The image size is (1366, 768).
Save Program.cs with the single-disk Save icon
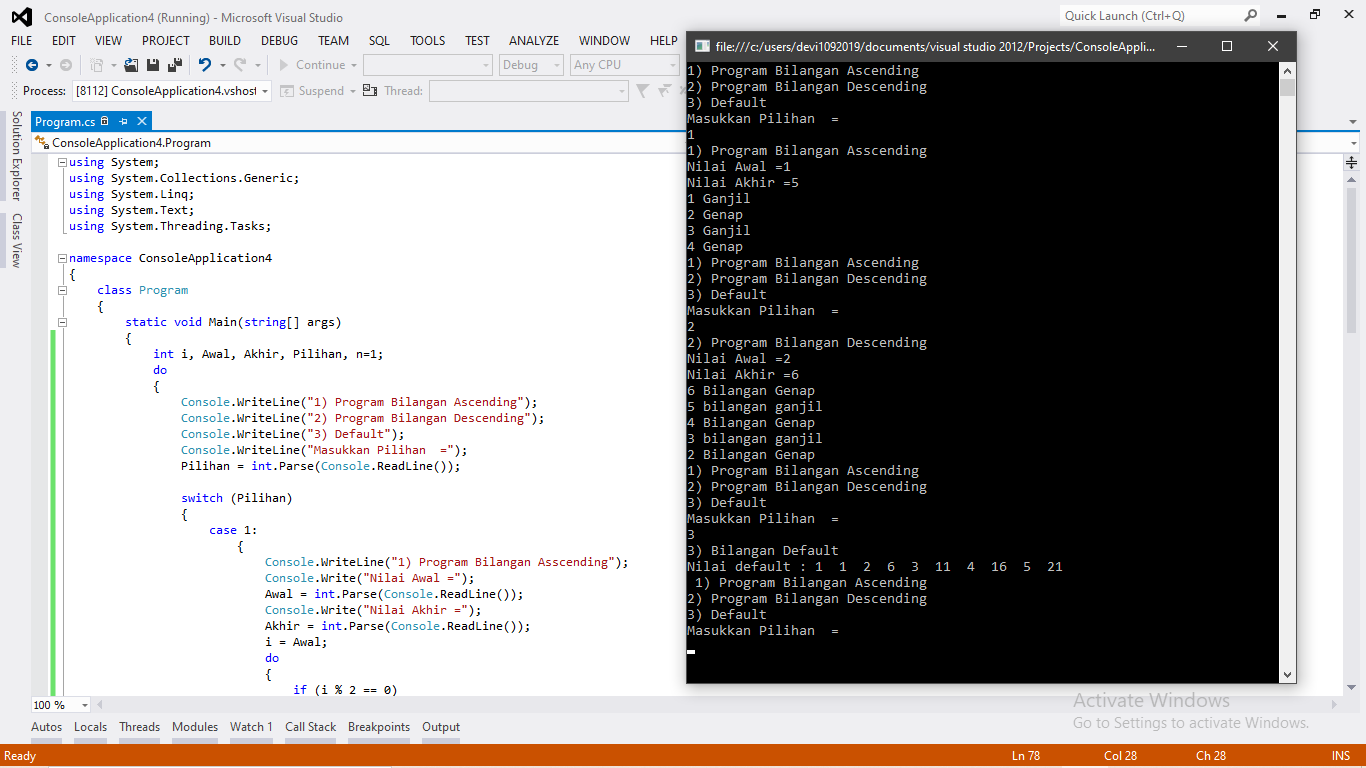click(x=153, y=65)
